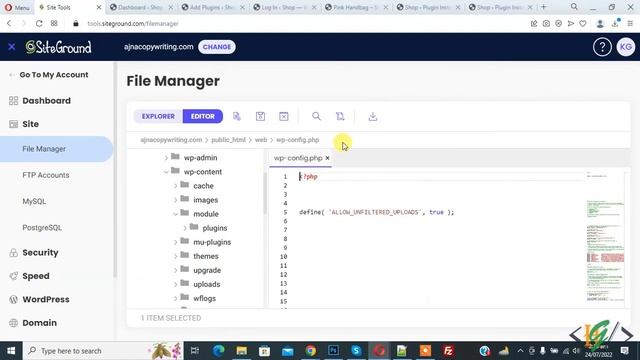This screenshot has height=360, width=640.
Task: Open the KG user account avatar
Action: coord(626,47)
